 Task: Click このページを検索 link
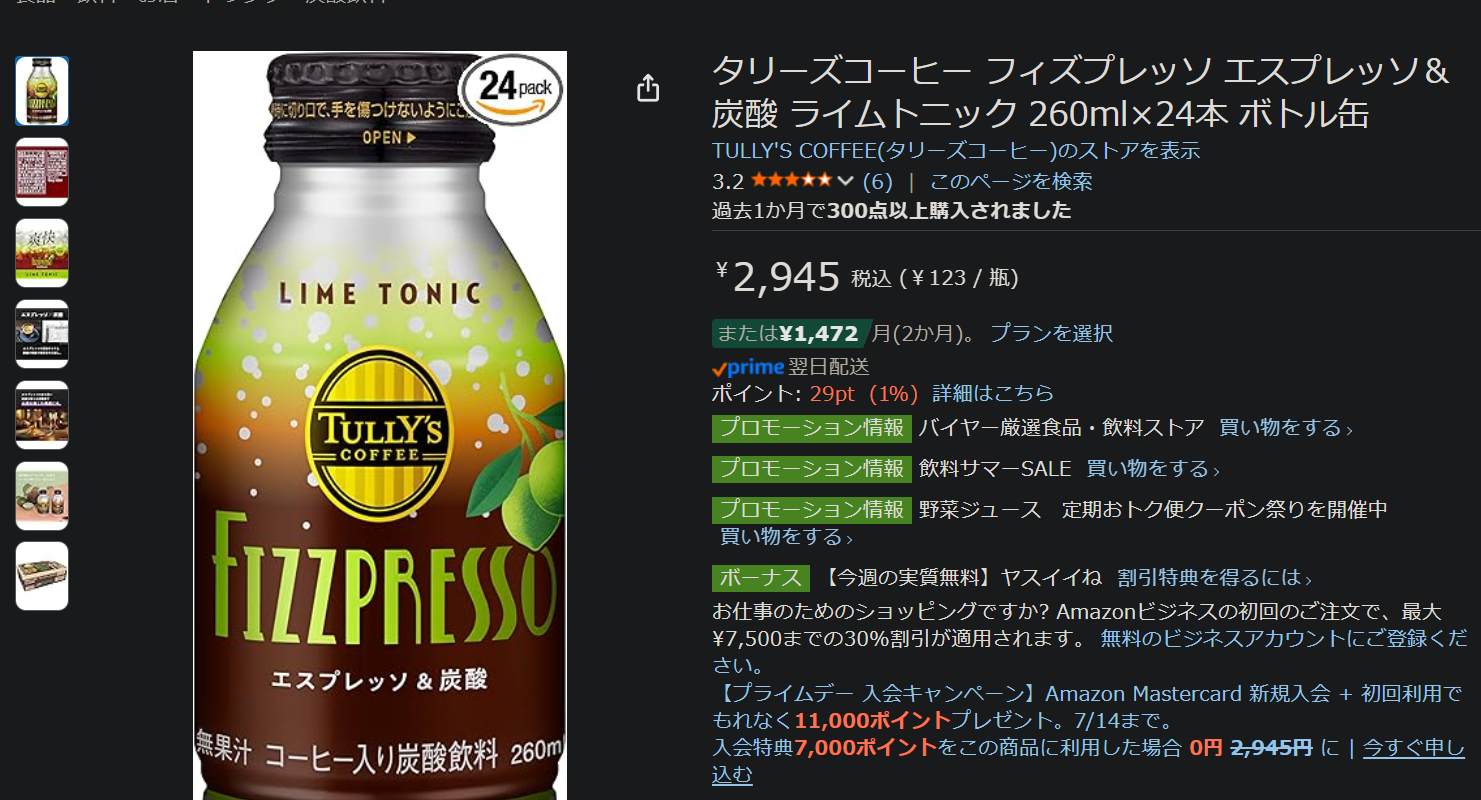click(1011, 182)
